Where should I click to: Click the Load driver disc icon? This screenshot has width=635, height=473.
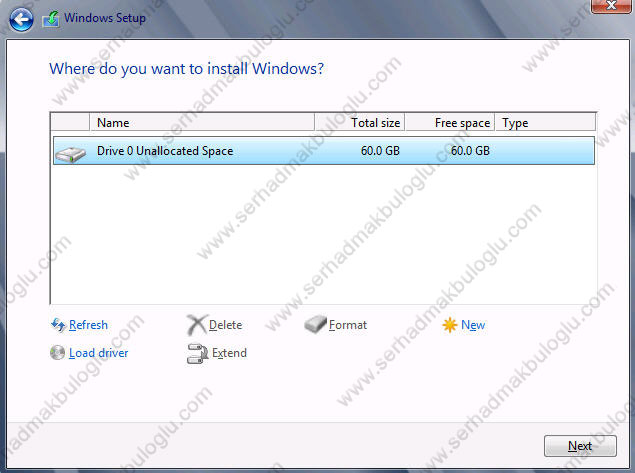[x=58, y=352]
